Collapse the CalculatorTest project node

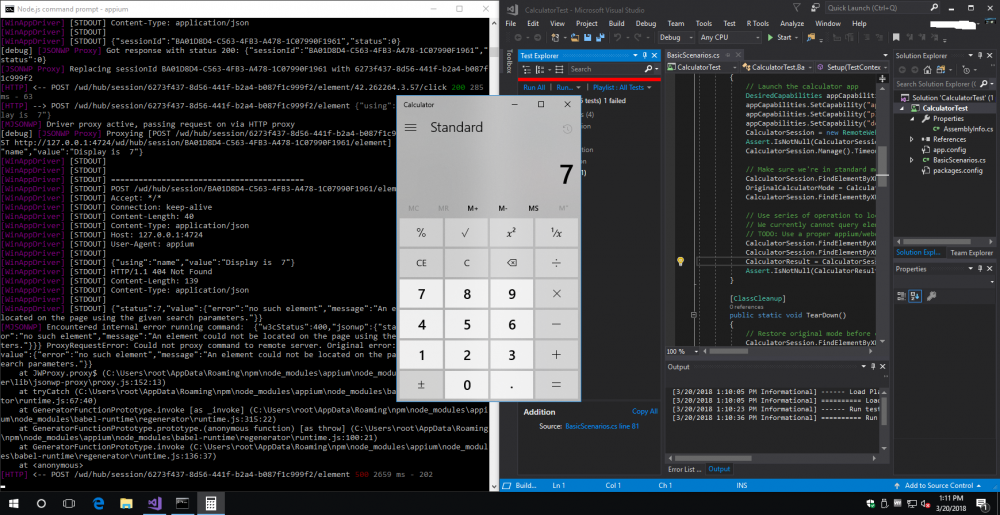(903, 108)
